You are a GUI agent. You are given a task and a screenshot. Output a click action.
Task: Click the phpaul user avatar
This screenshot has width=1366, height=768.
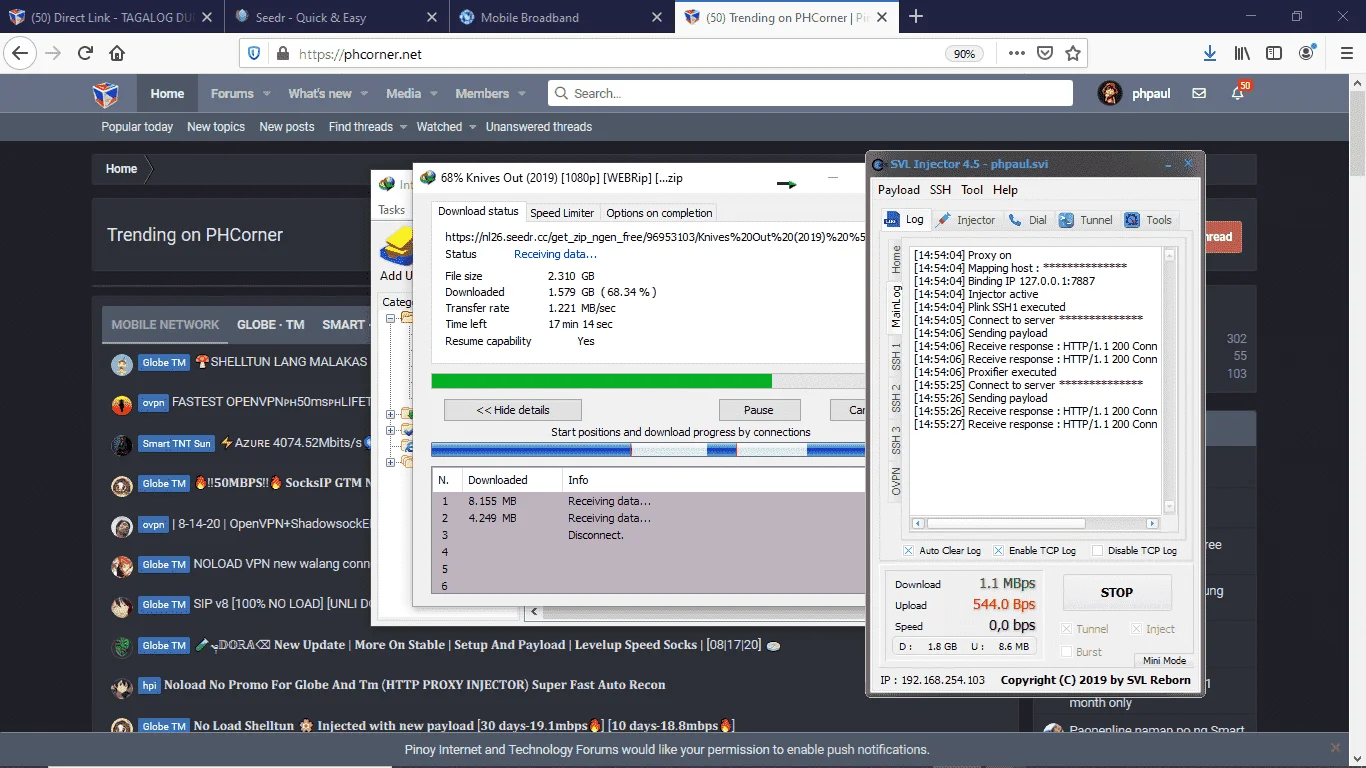[1110, 94]
